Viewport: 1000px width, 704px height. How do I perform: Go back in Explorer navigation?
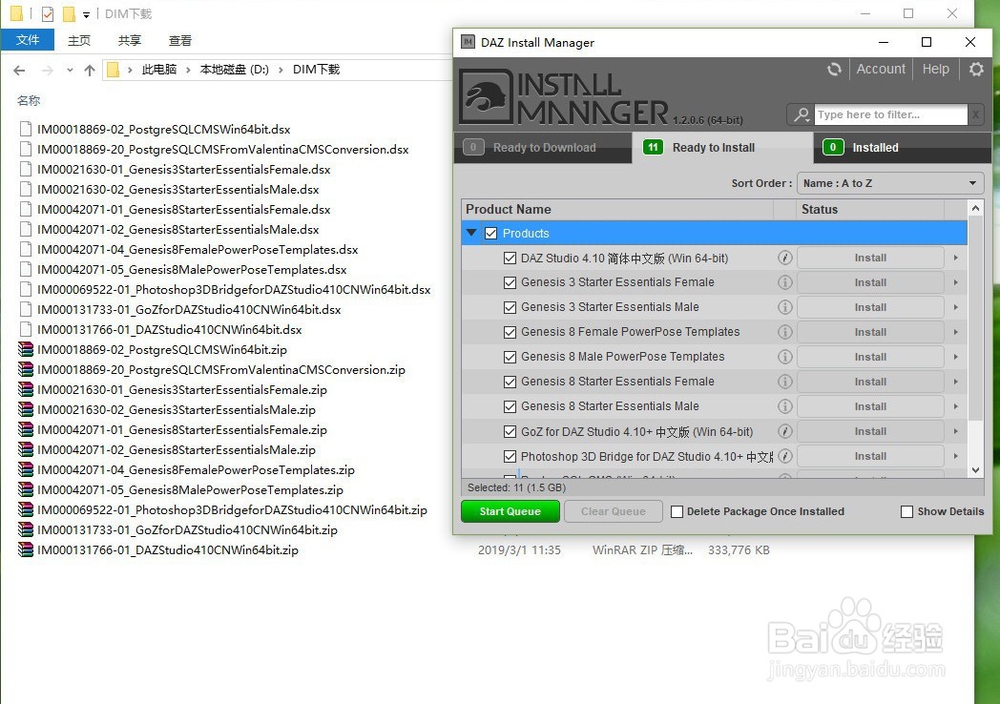20,70
